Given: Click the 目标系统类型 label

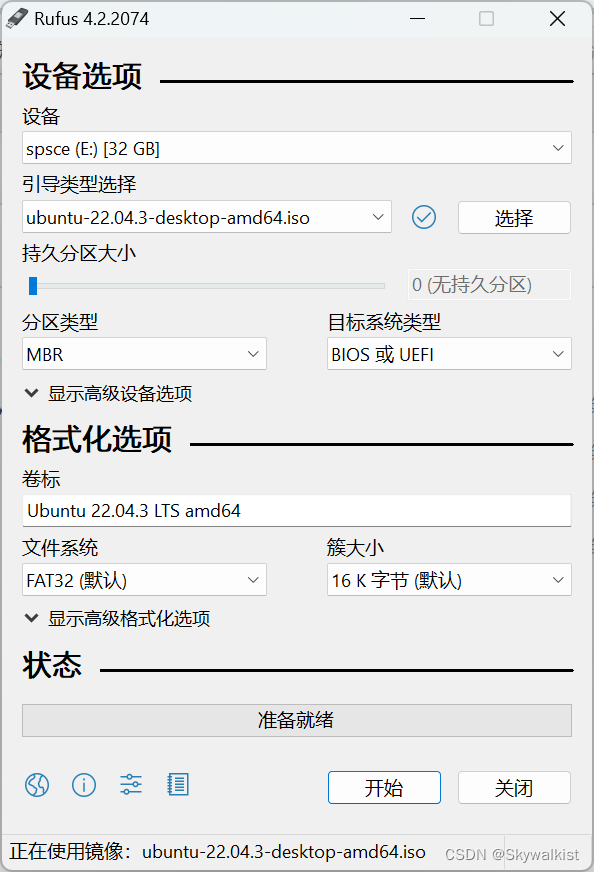Looking at the screenshot, I should point(384,322).
